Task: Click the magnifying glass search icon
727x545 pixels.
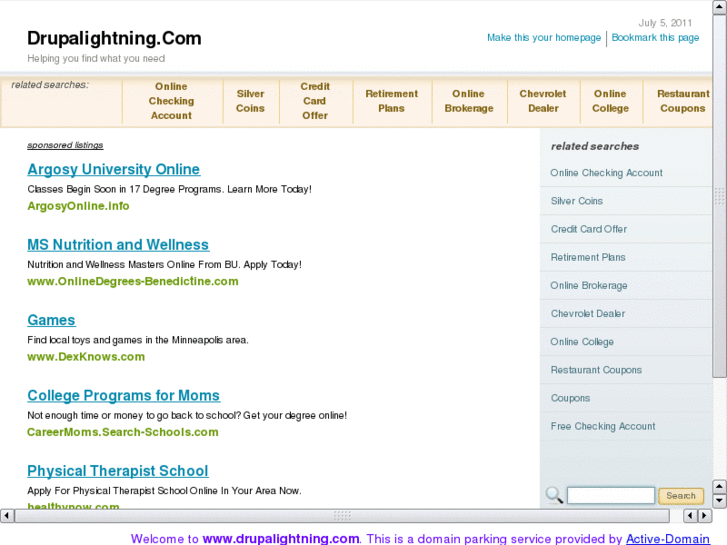Action: (554, 495)
